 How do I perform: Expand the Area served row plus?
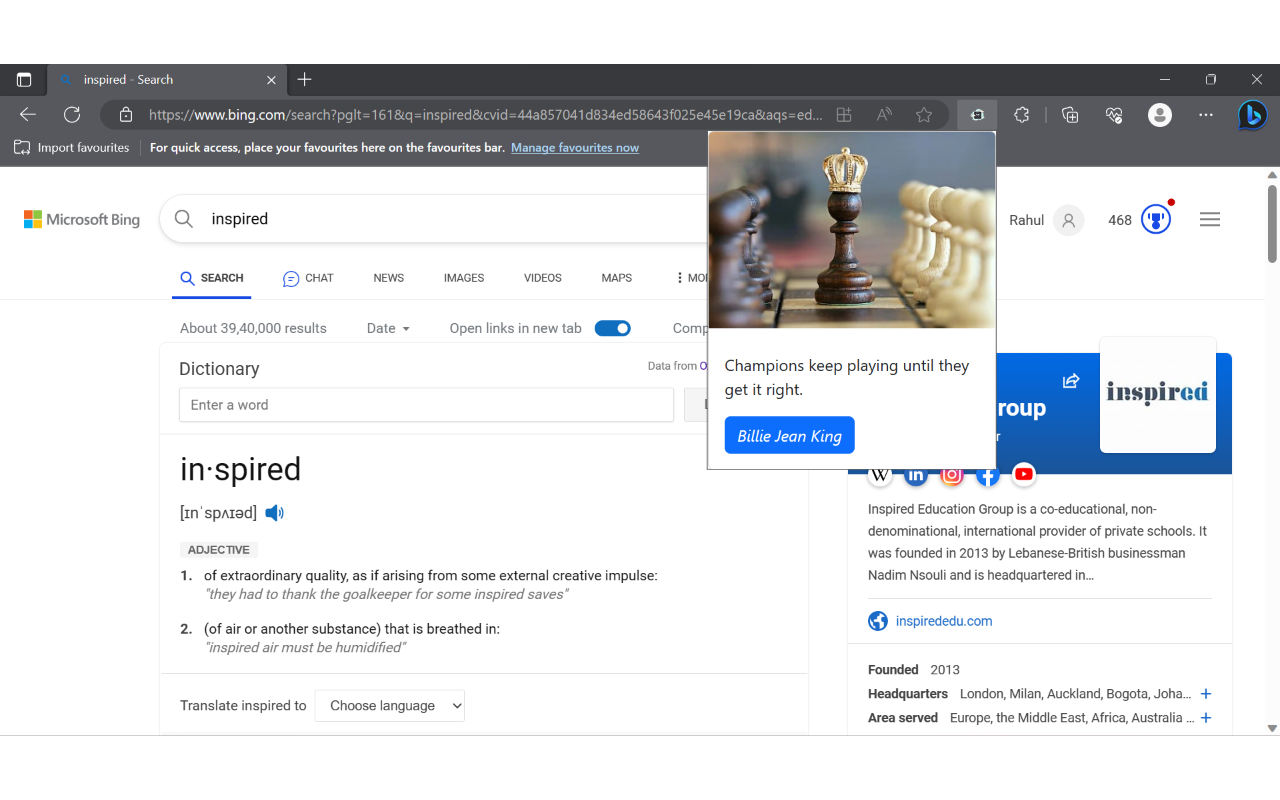tap(1206, 718)
